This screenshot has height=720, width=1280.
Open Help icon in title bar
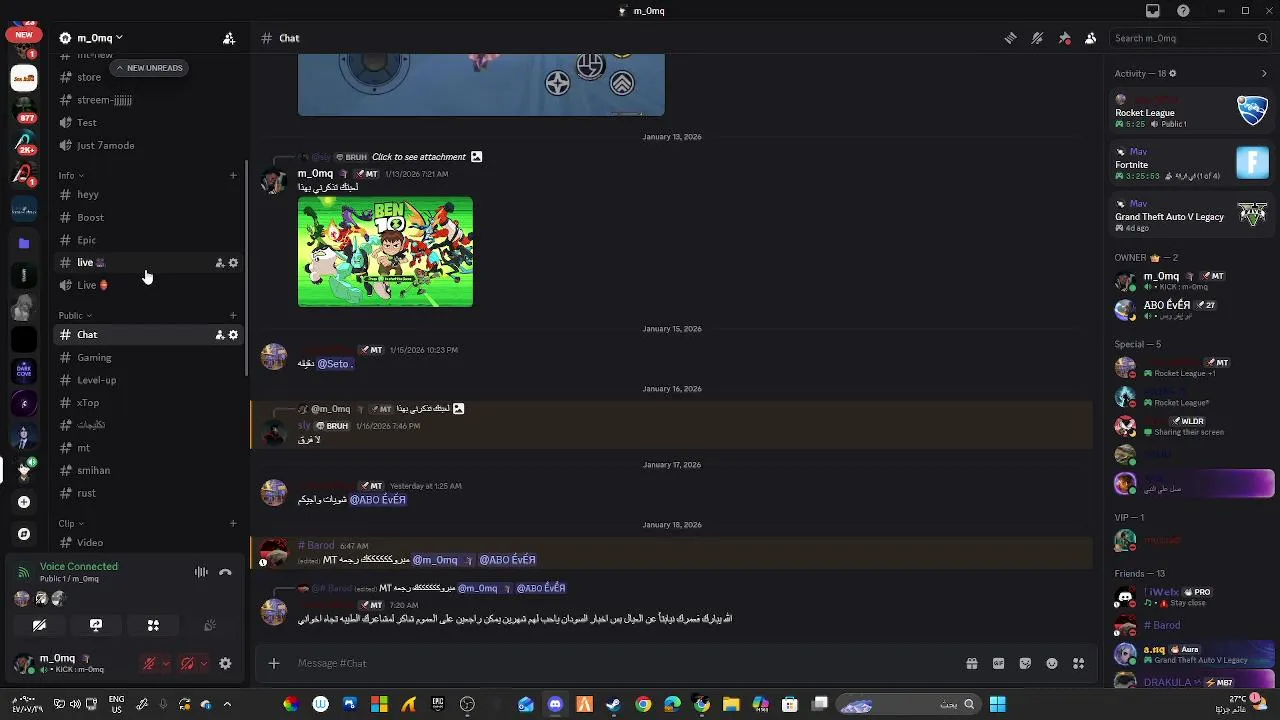pyautogui.click(x=1184, y=11)
